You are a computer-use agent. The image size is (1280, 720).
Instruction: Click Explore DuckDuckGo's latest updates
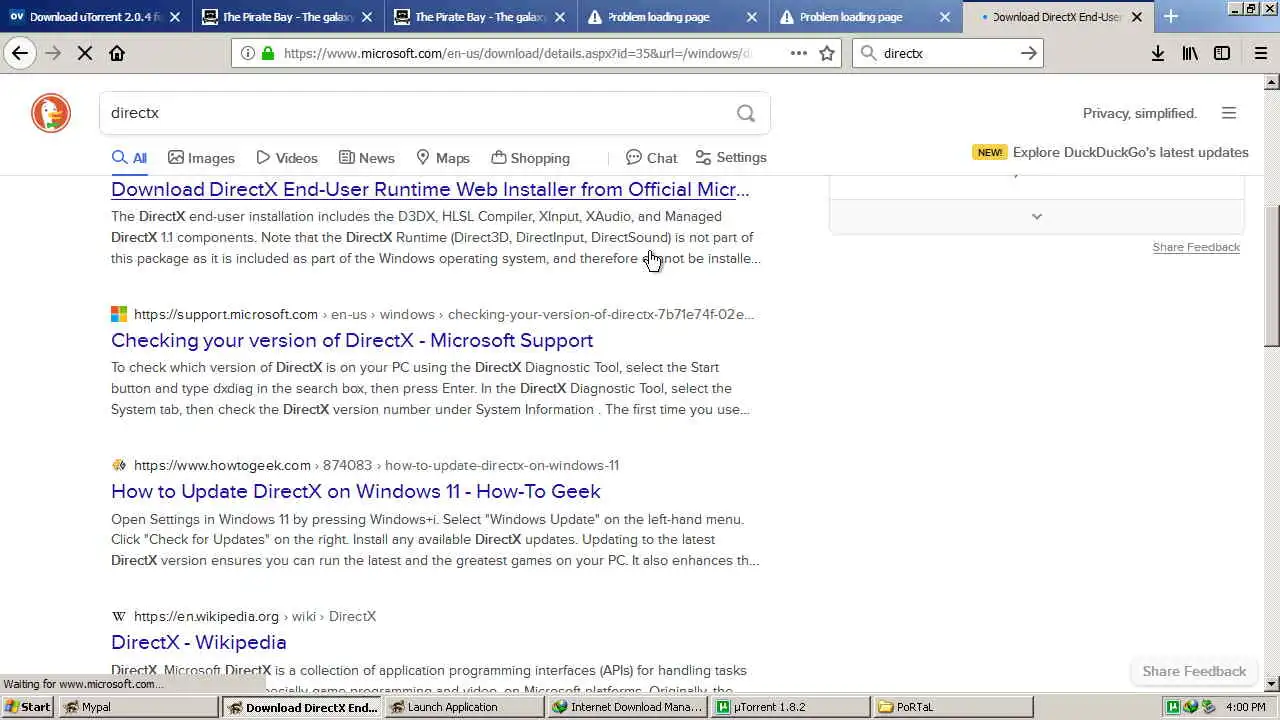[1130, 152]
